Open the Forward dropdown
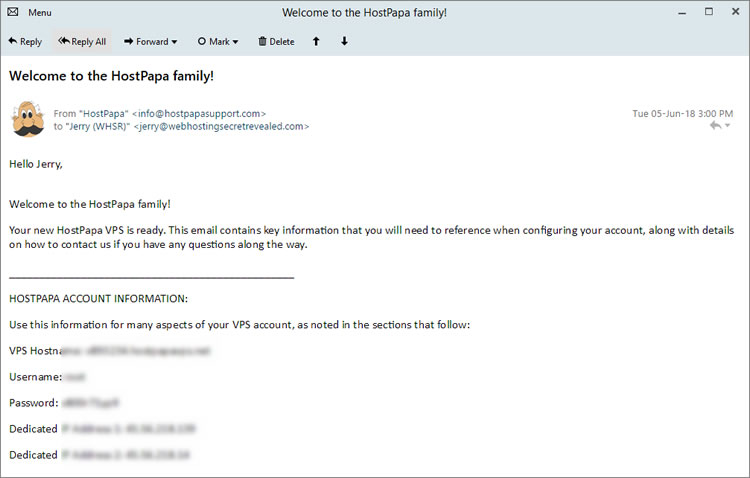The height and width of the screenshot is (478, 750). coord(151,42)
